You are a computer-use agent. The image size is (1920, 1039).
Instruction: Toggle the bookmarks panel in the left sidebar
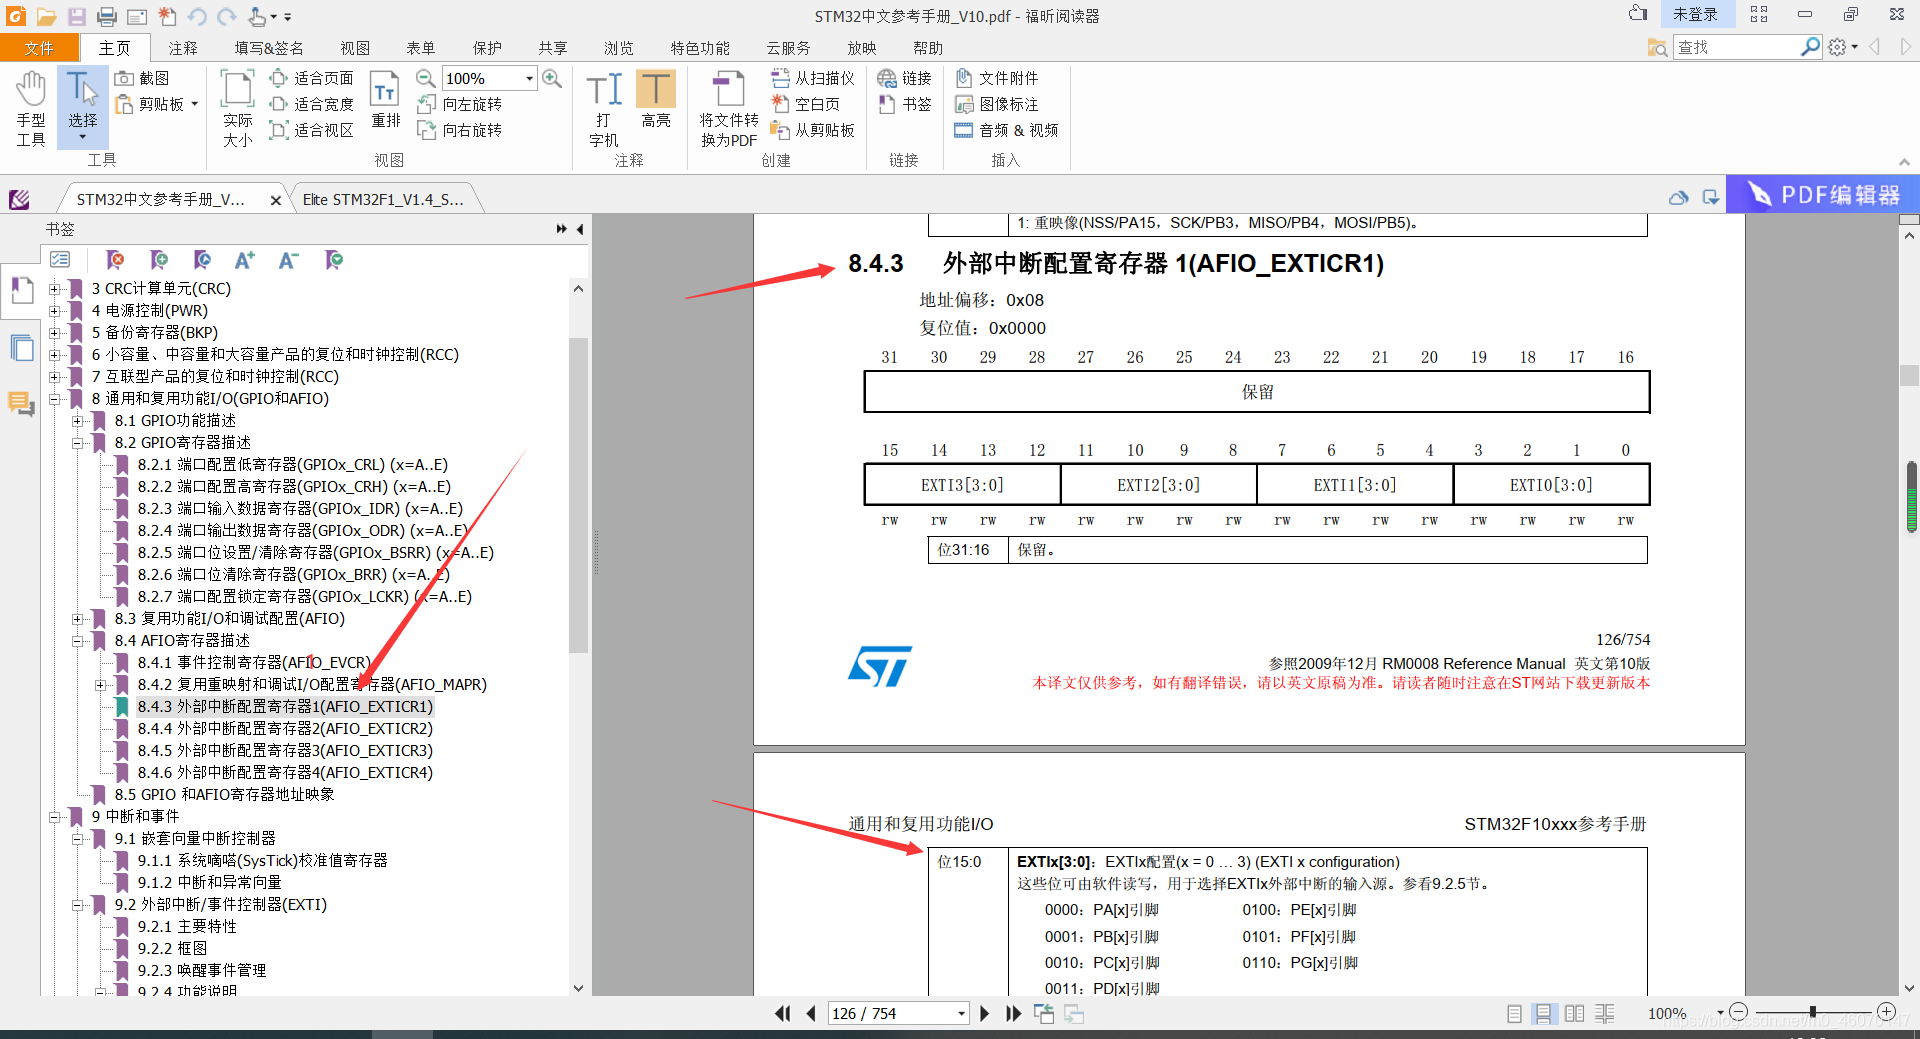(21, 290)
